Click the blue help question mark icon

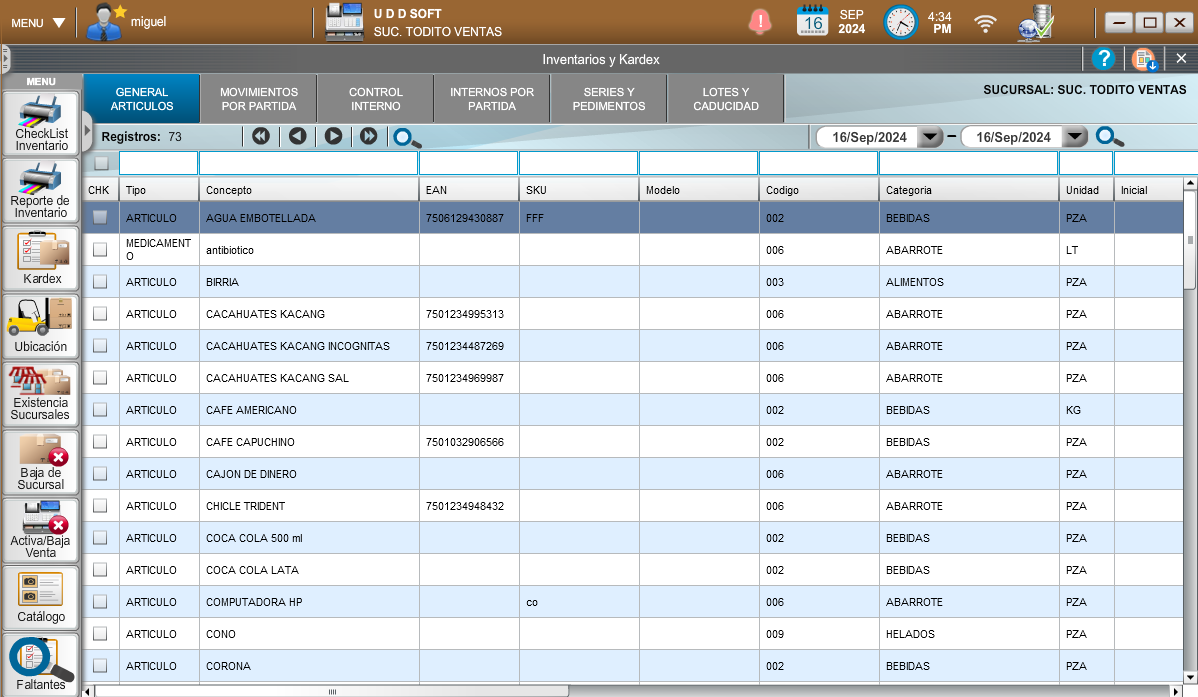point(1103,59)
